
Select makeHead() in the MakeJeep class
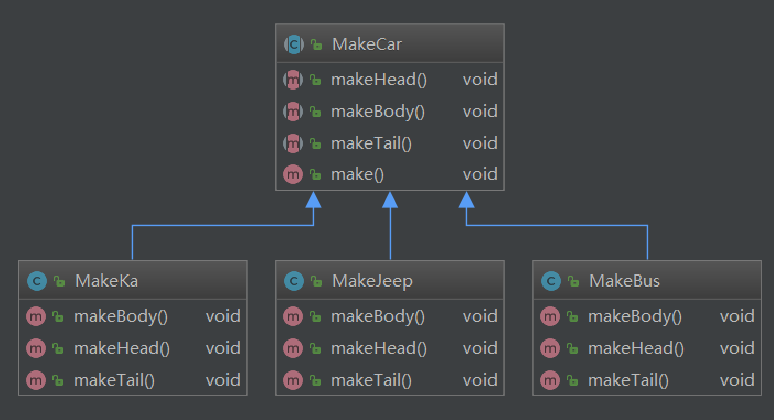coord(379,348)
